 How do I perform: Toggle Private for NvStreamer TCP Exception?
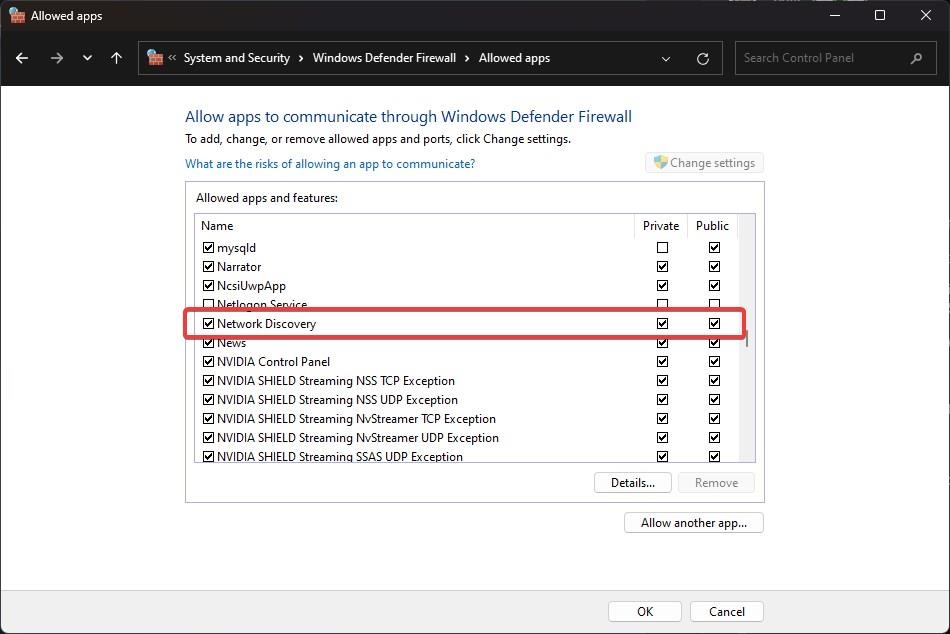662,418
